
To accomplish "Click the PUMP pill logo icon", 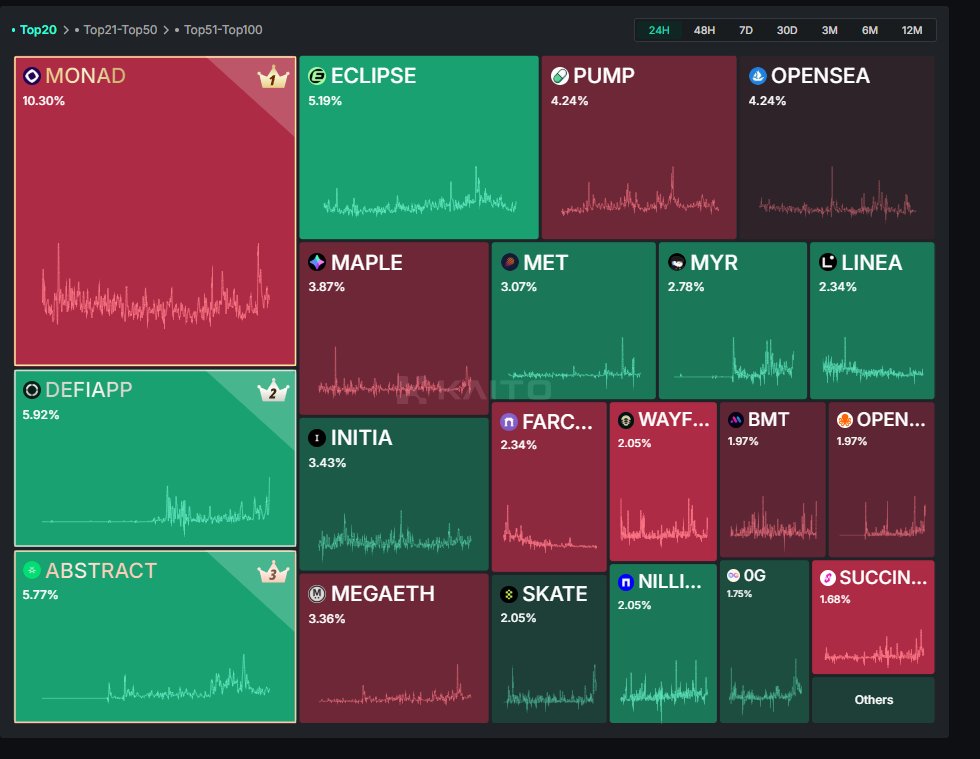I will tap(559, 76).
